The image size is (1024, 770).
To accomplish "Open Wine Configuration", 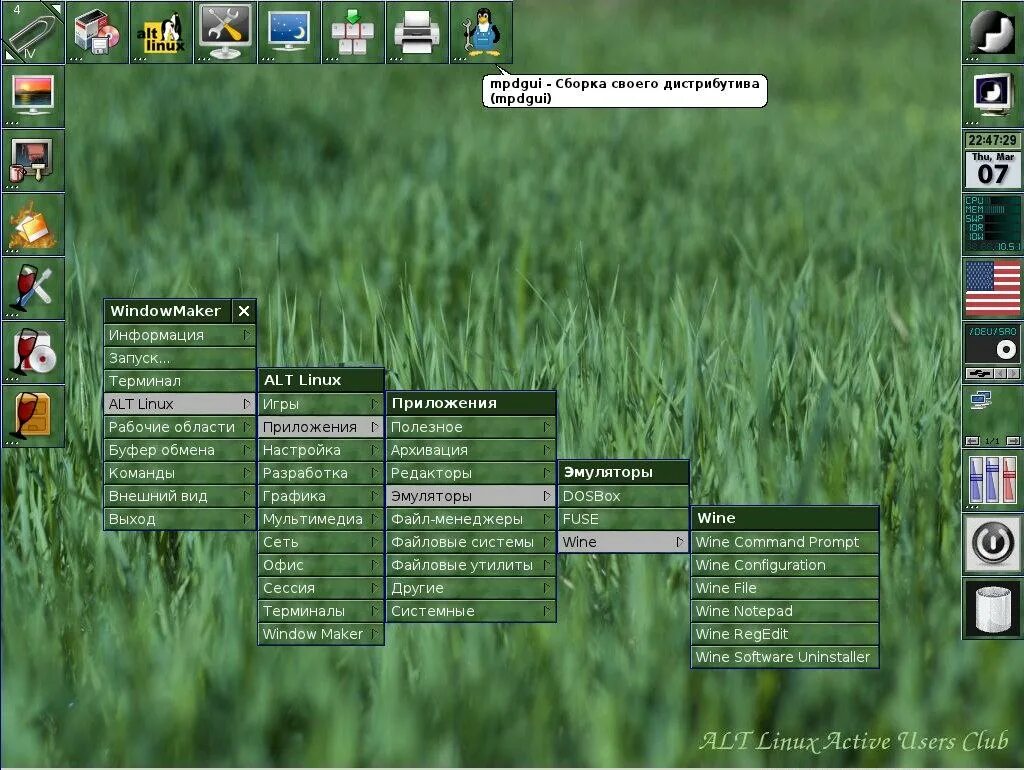I will (x=784, y=565).
